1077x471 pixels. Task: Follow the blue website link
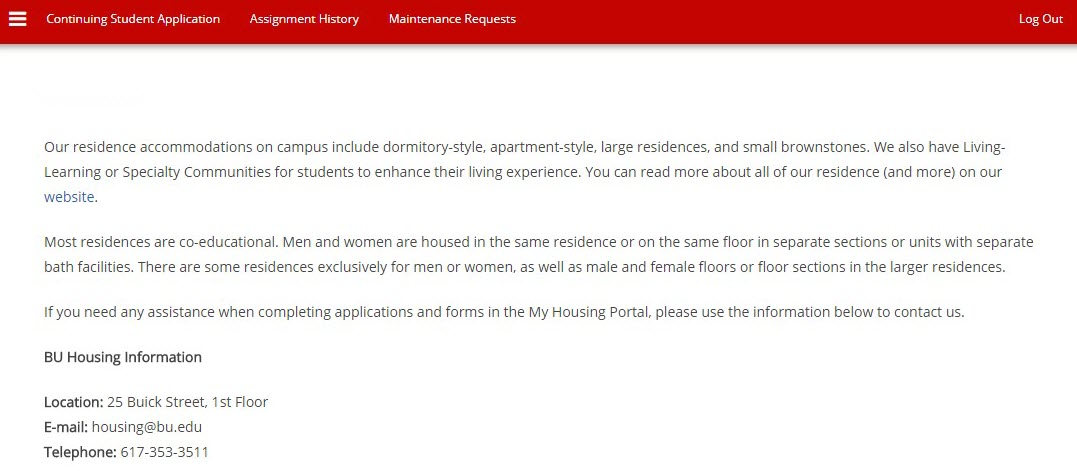click(x=69, y=197)
